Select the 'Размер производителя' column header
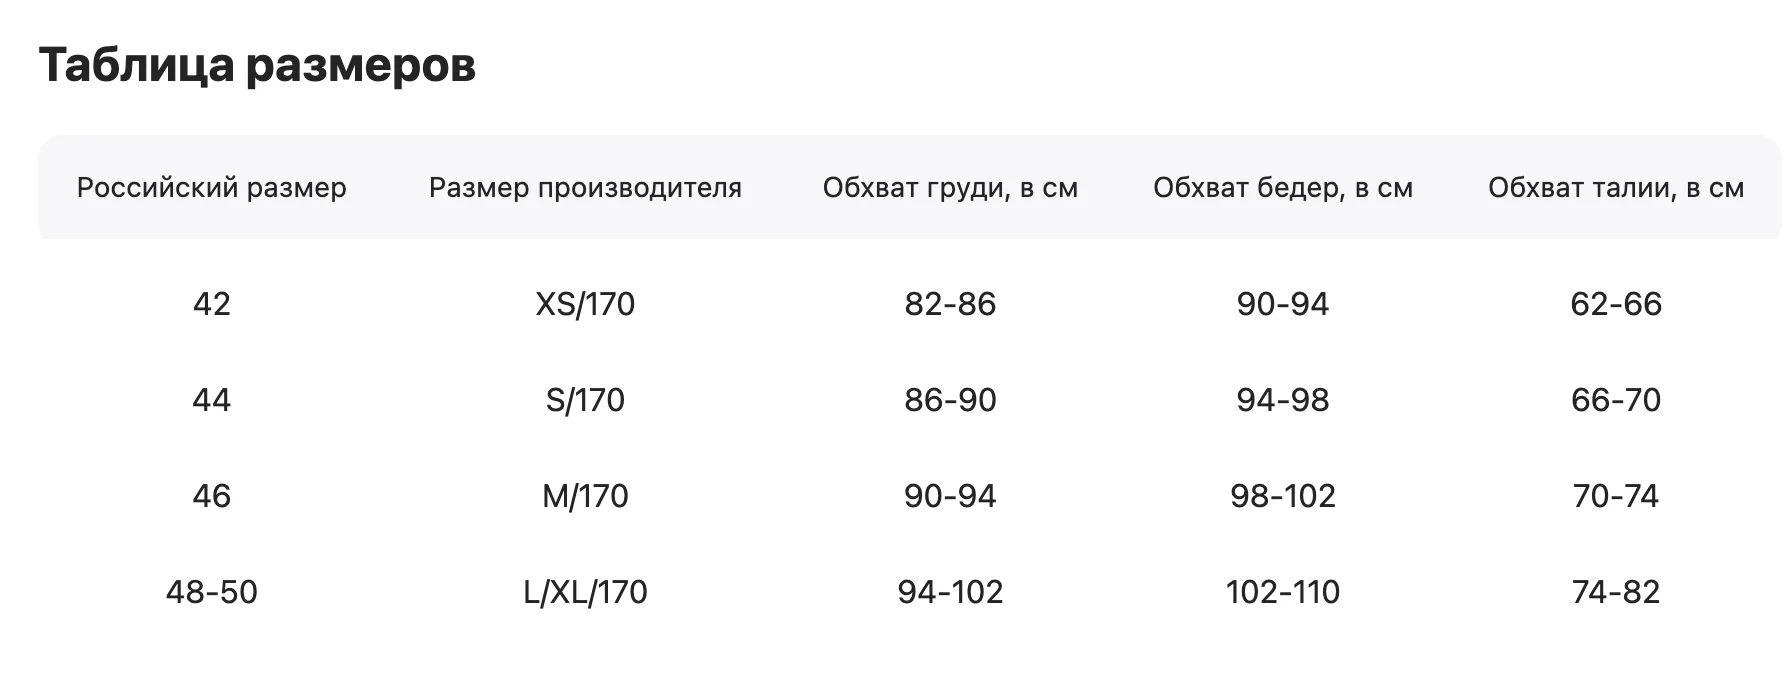 pos(585,188)
